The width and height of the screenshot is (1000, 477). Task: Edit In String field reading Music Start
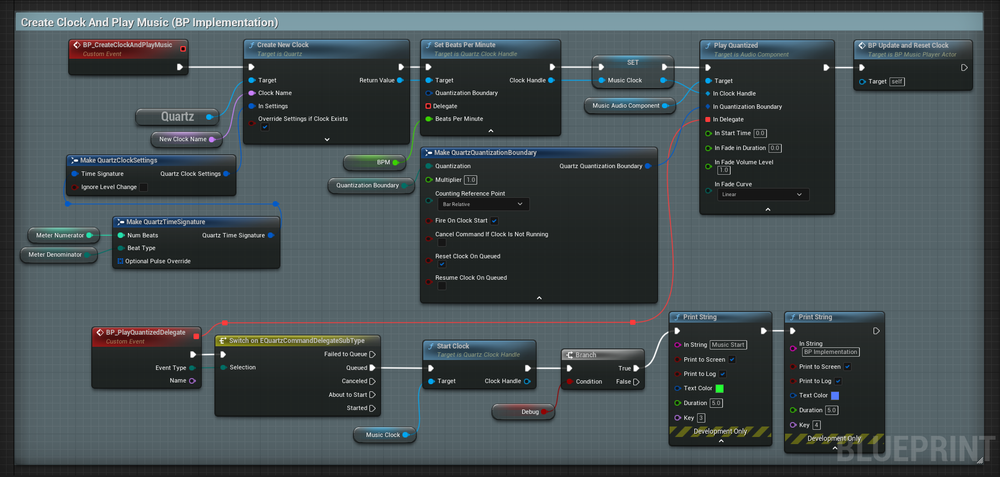pos(728,344)
